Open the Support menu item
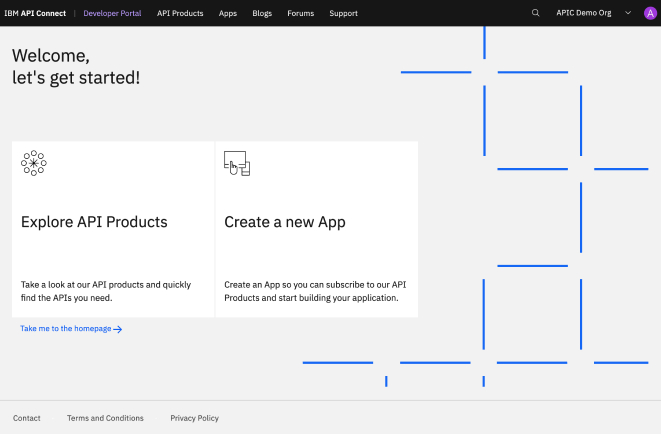The image size is (661, 434). click(x=343, y=13)
